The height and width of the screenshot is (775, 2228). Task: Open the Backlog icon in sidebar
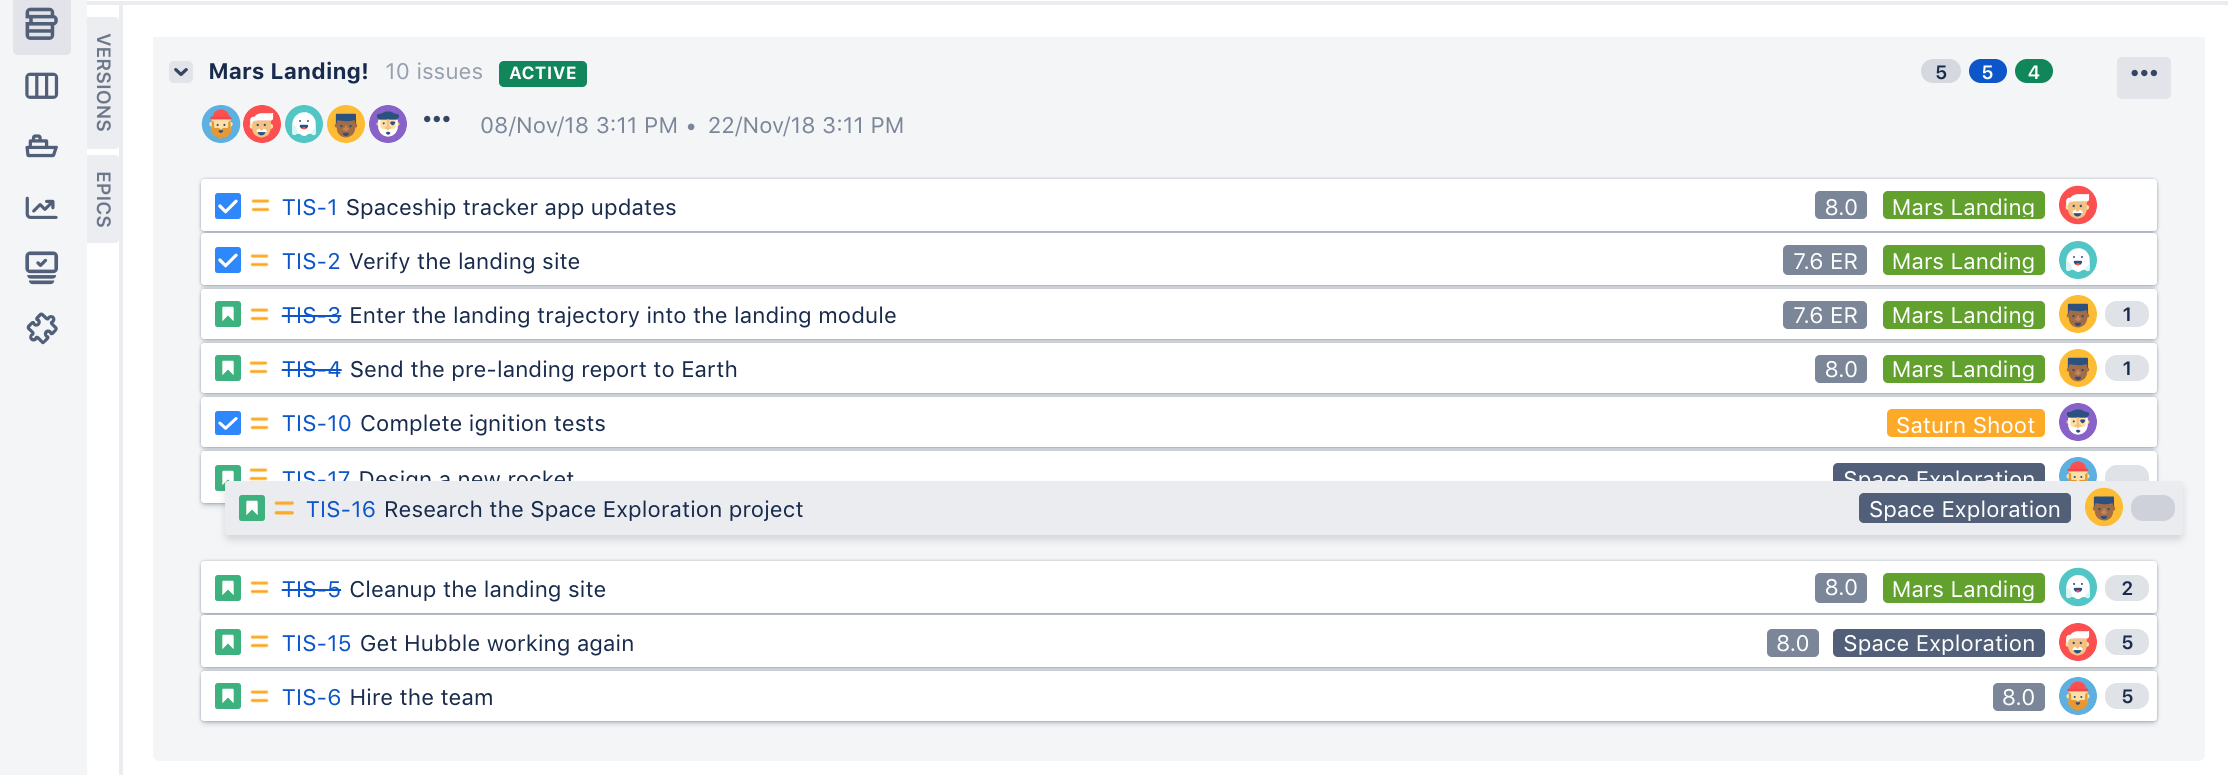[41, 24]
